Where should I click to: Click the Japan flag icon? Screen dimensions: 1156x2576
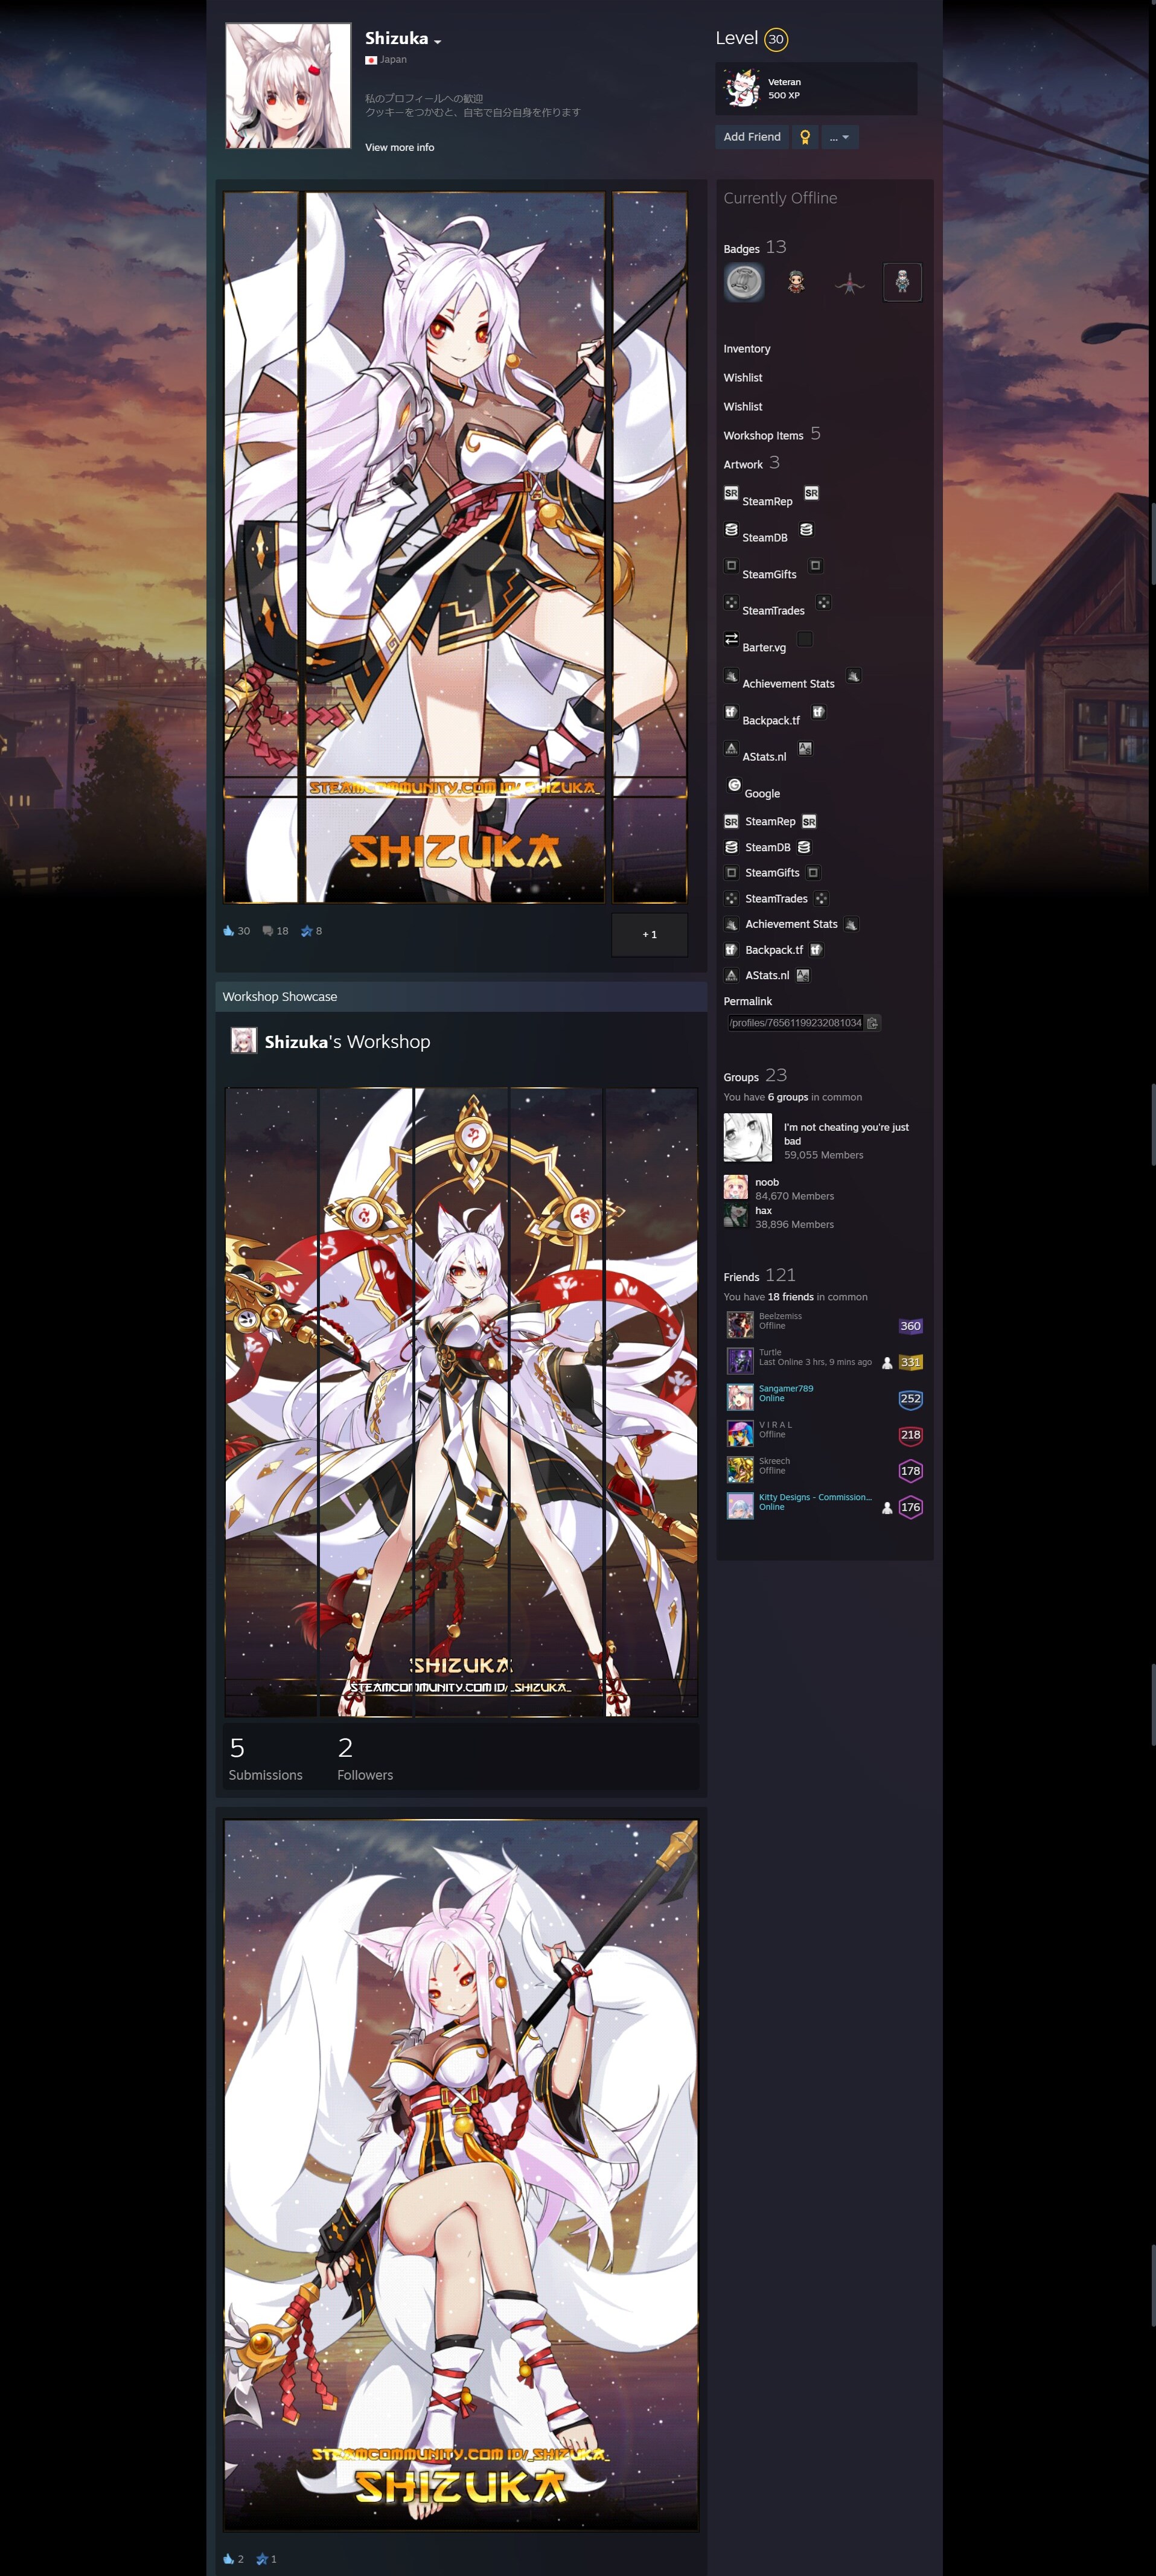point(371,60)
